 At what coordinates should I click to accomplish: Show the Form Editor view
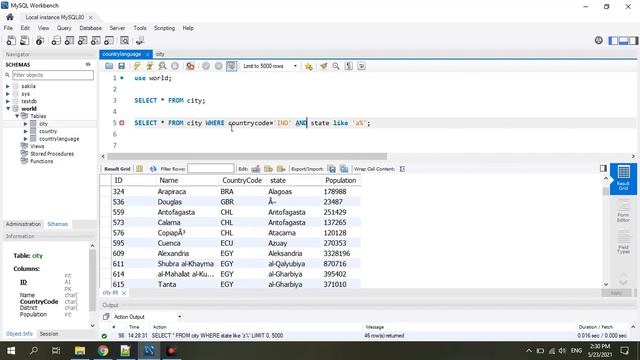pos(623,211)
